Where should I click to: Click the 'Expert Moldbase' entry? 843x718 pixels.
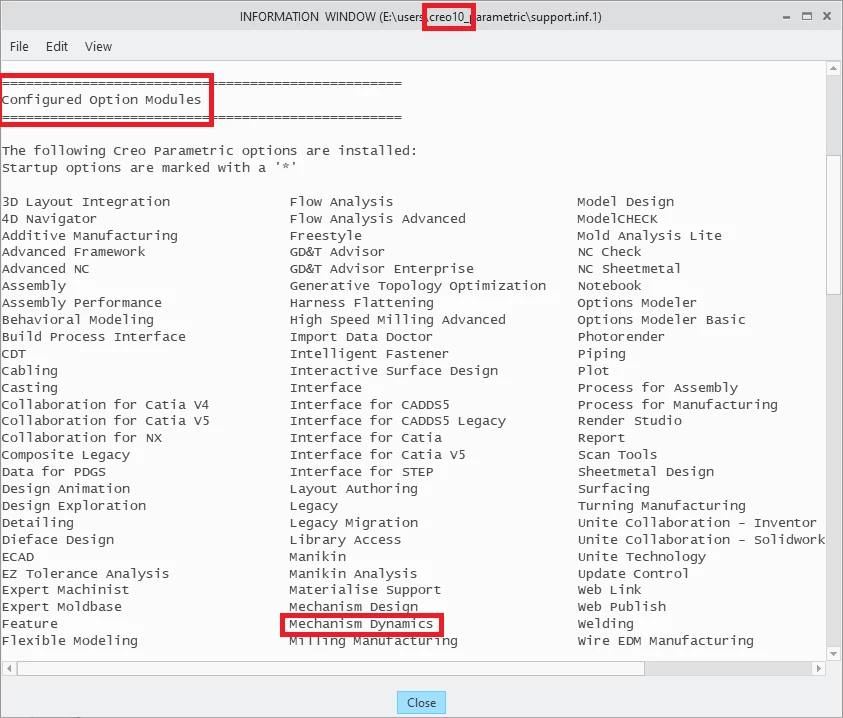62,607
